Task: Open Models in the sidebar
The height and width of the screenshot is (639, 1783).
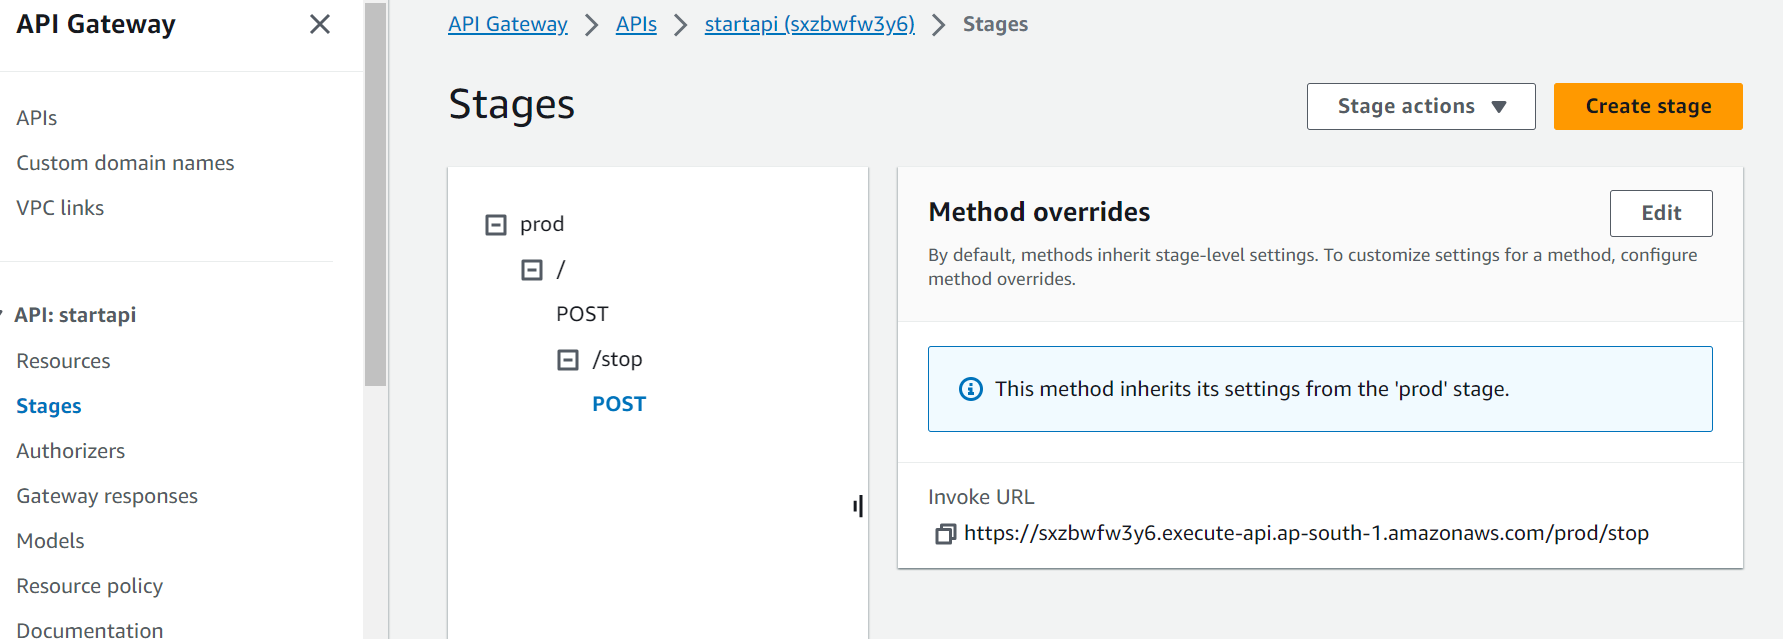Action: tap(50, 541)
